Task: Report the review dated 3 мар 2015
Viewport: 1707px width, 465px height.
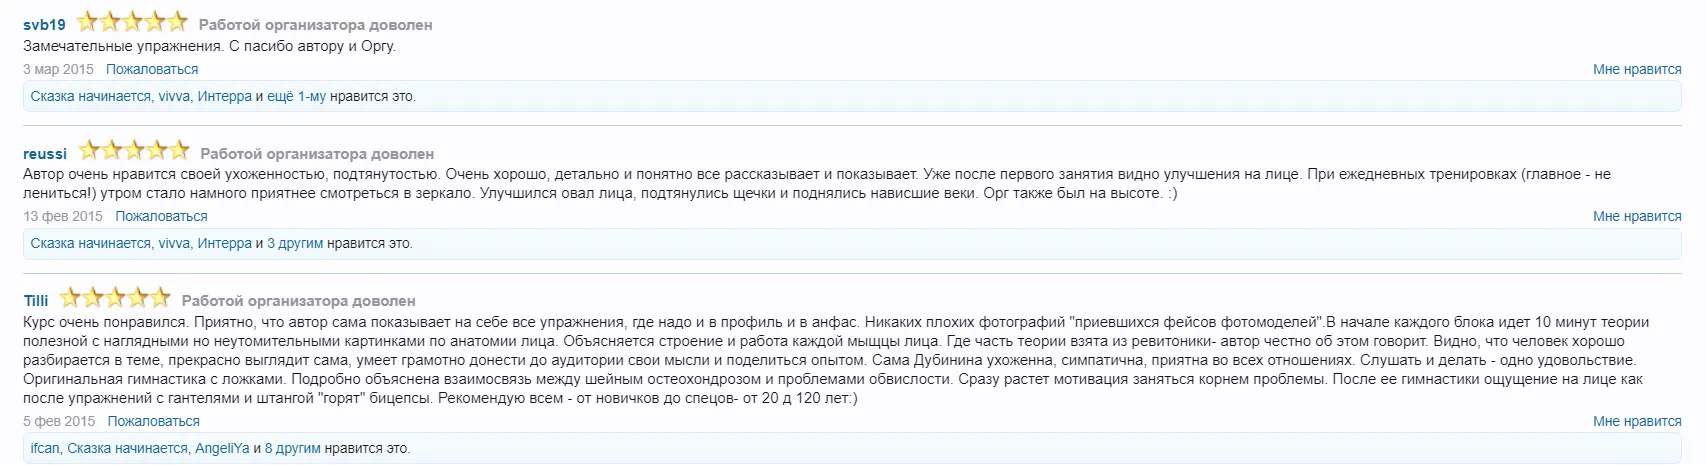Action: (152, 69)
